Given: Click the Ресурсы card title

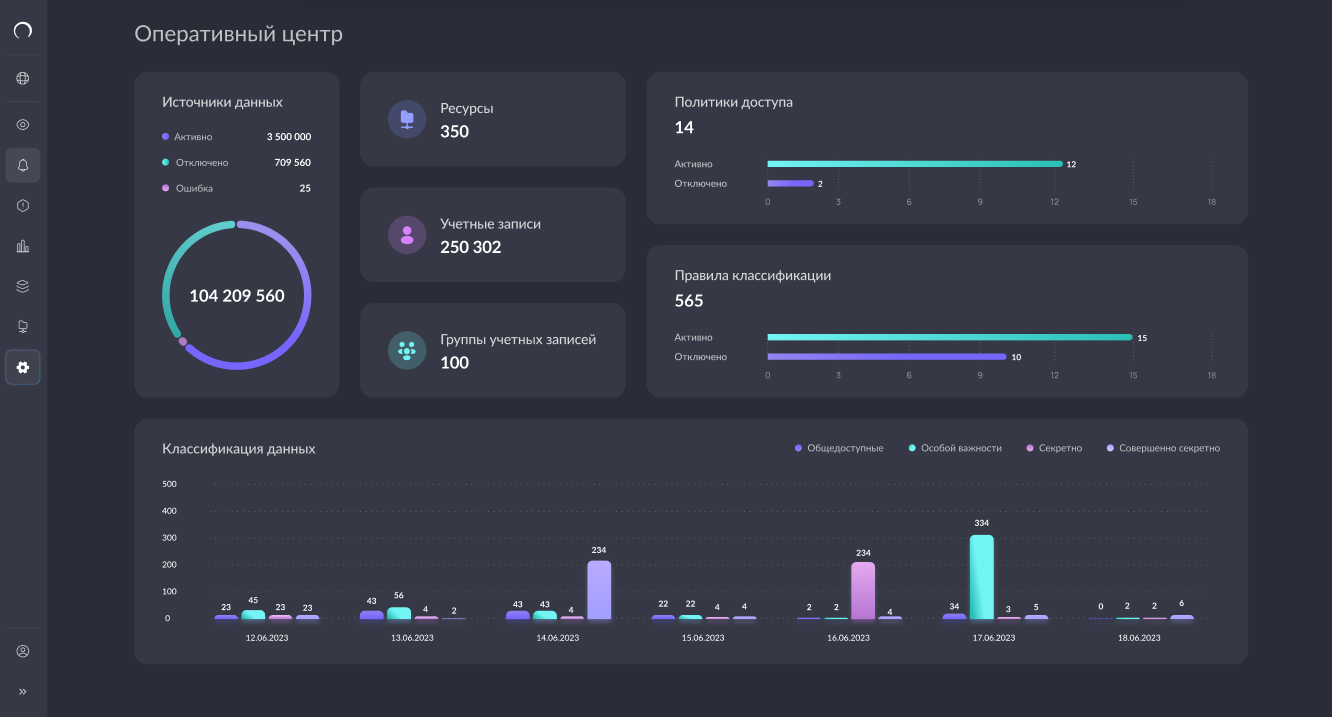Looking at the screenshot, I should point(467,108).
